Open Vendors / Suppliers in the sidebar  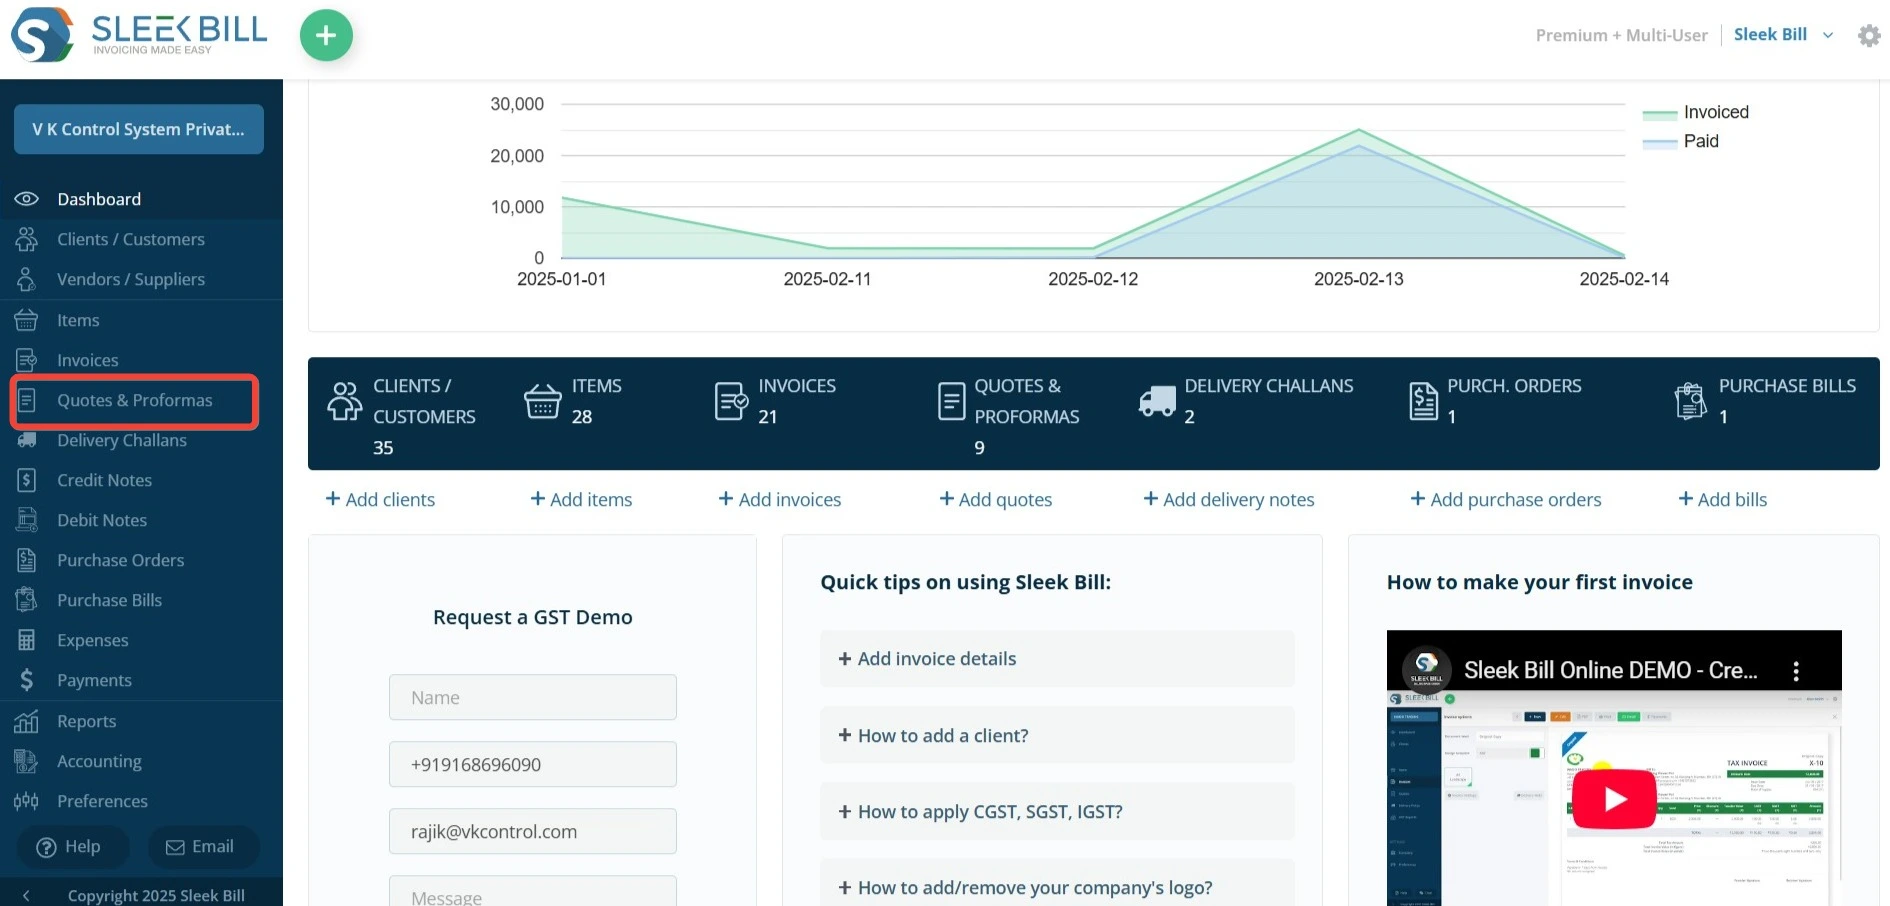point(131,279)
